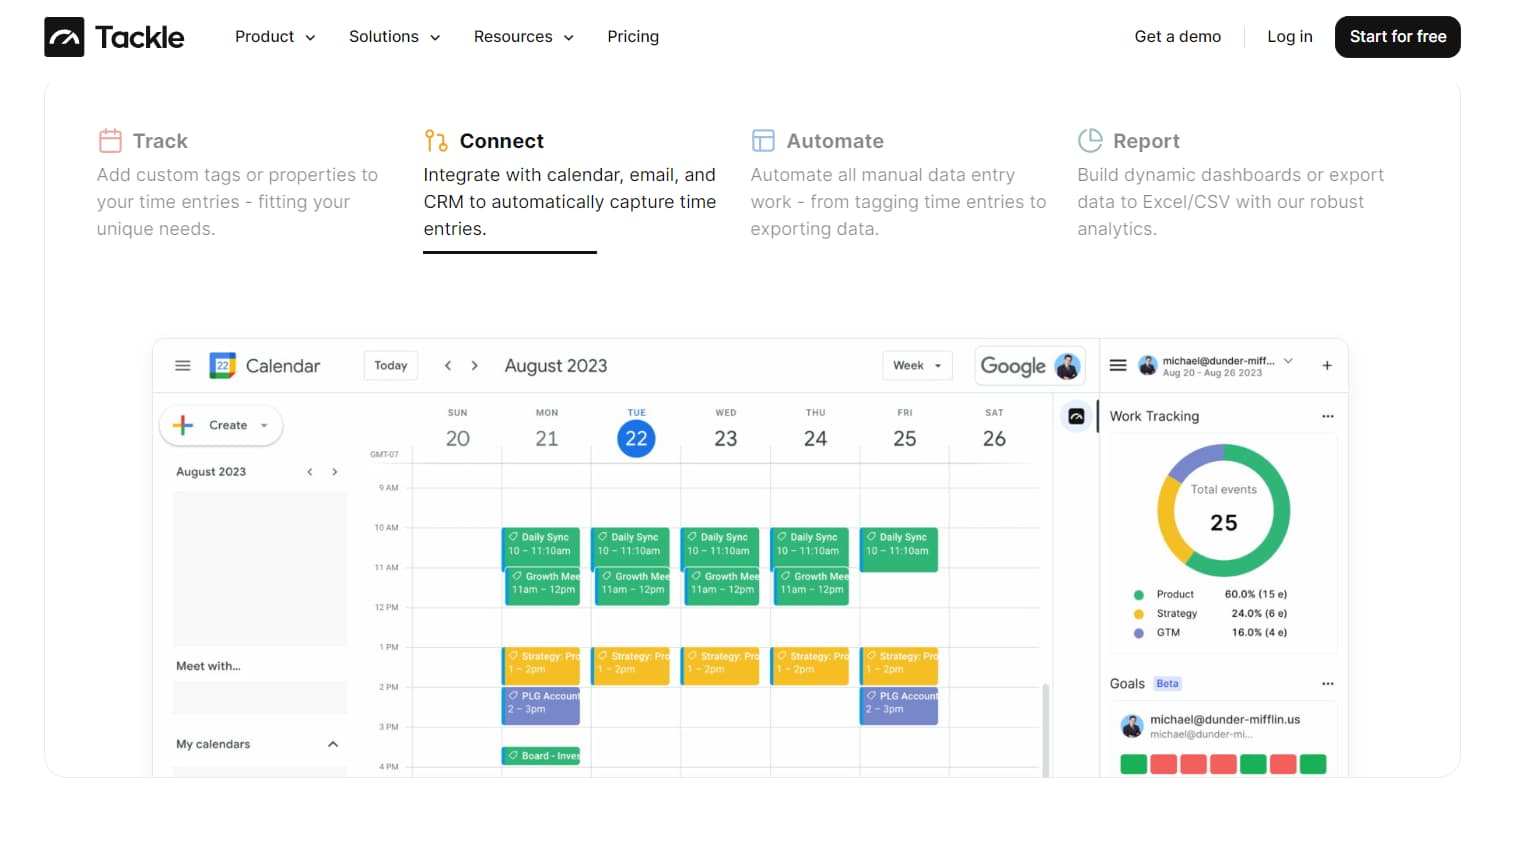Click the Create plus icon

coord(181,425)
